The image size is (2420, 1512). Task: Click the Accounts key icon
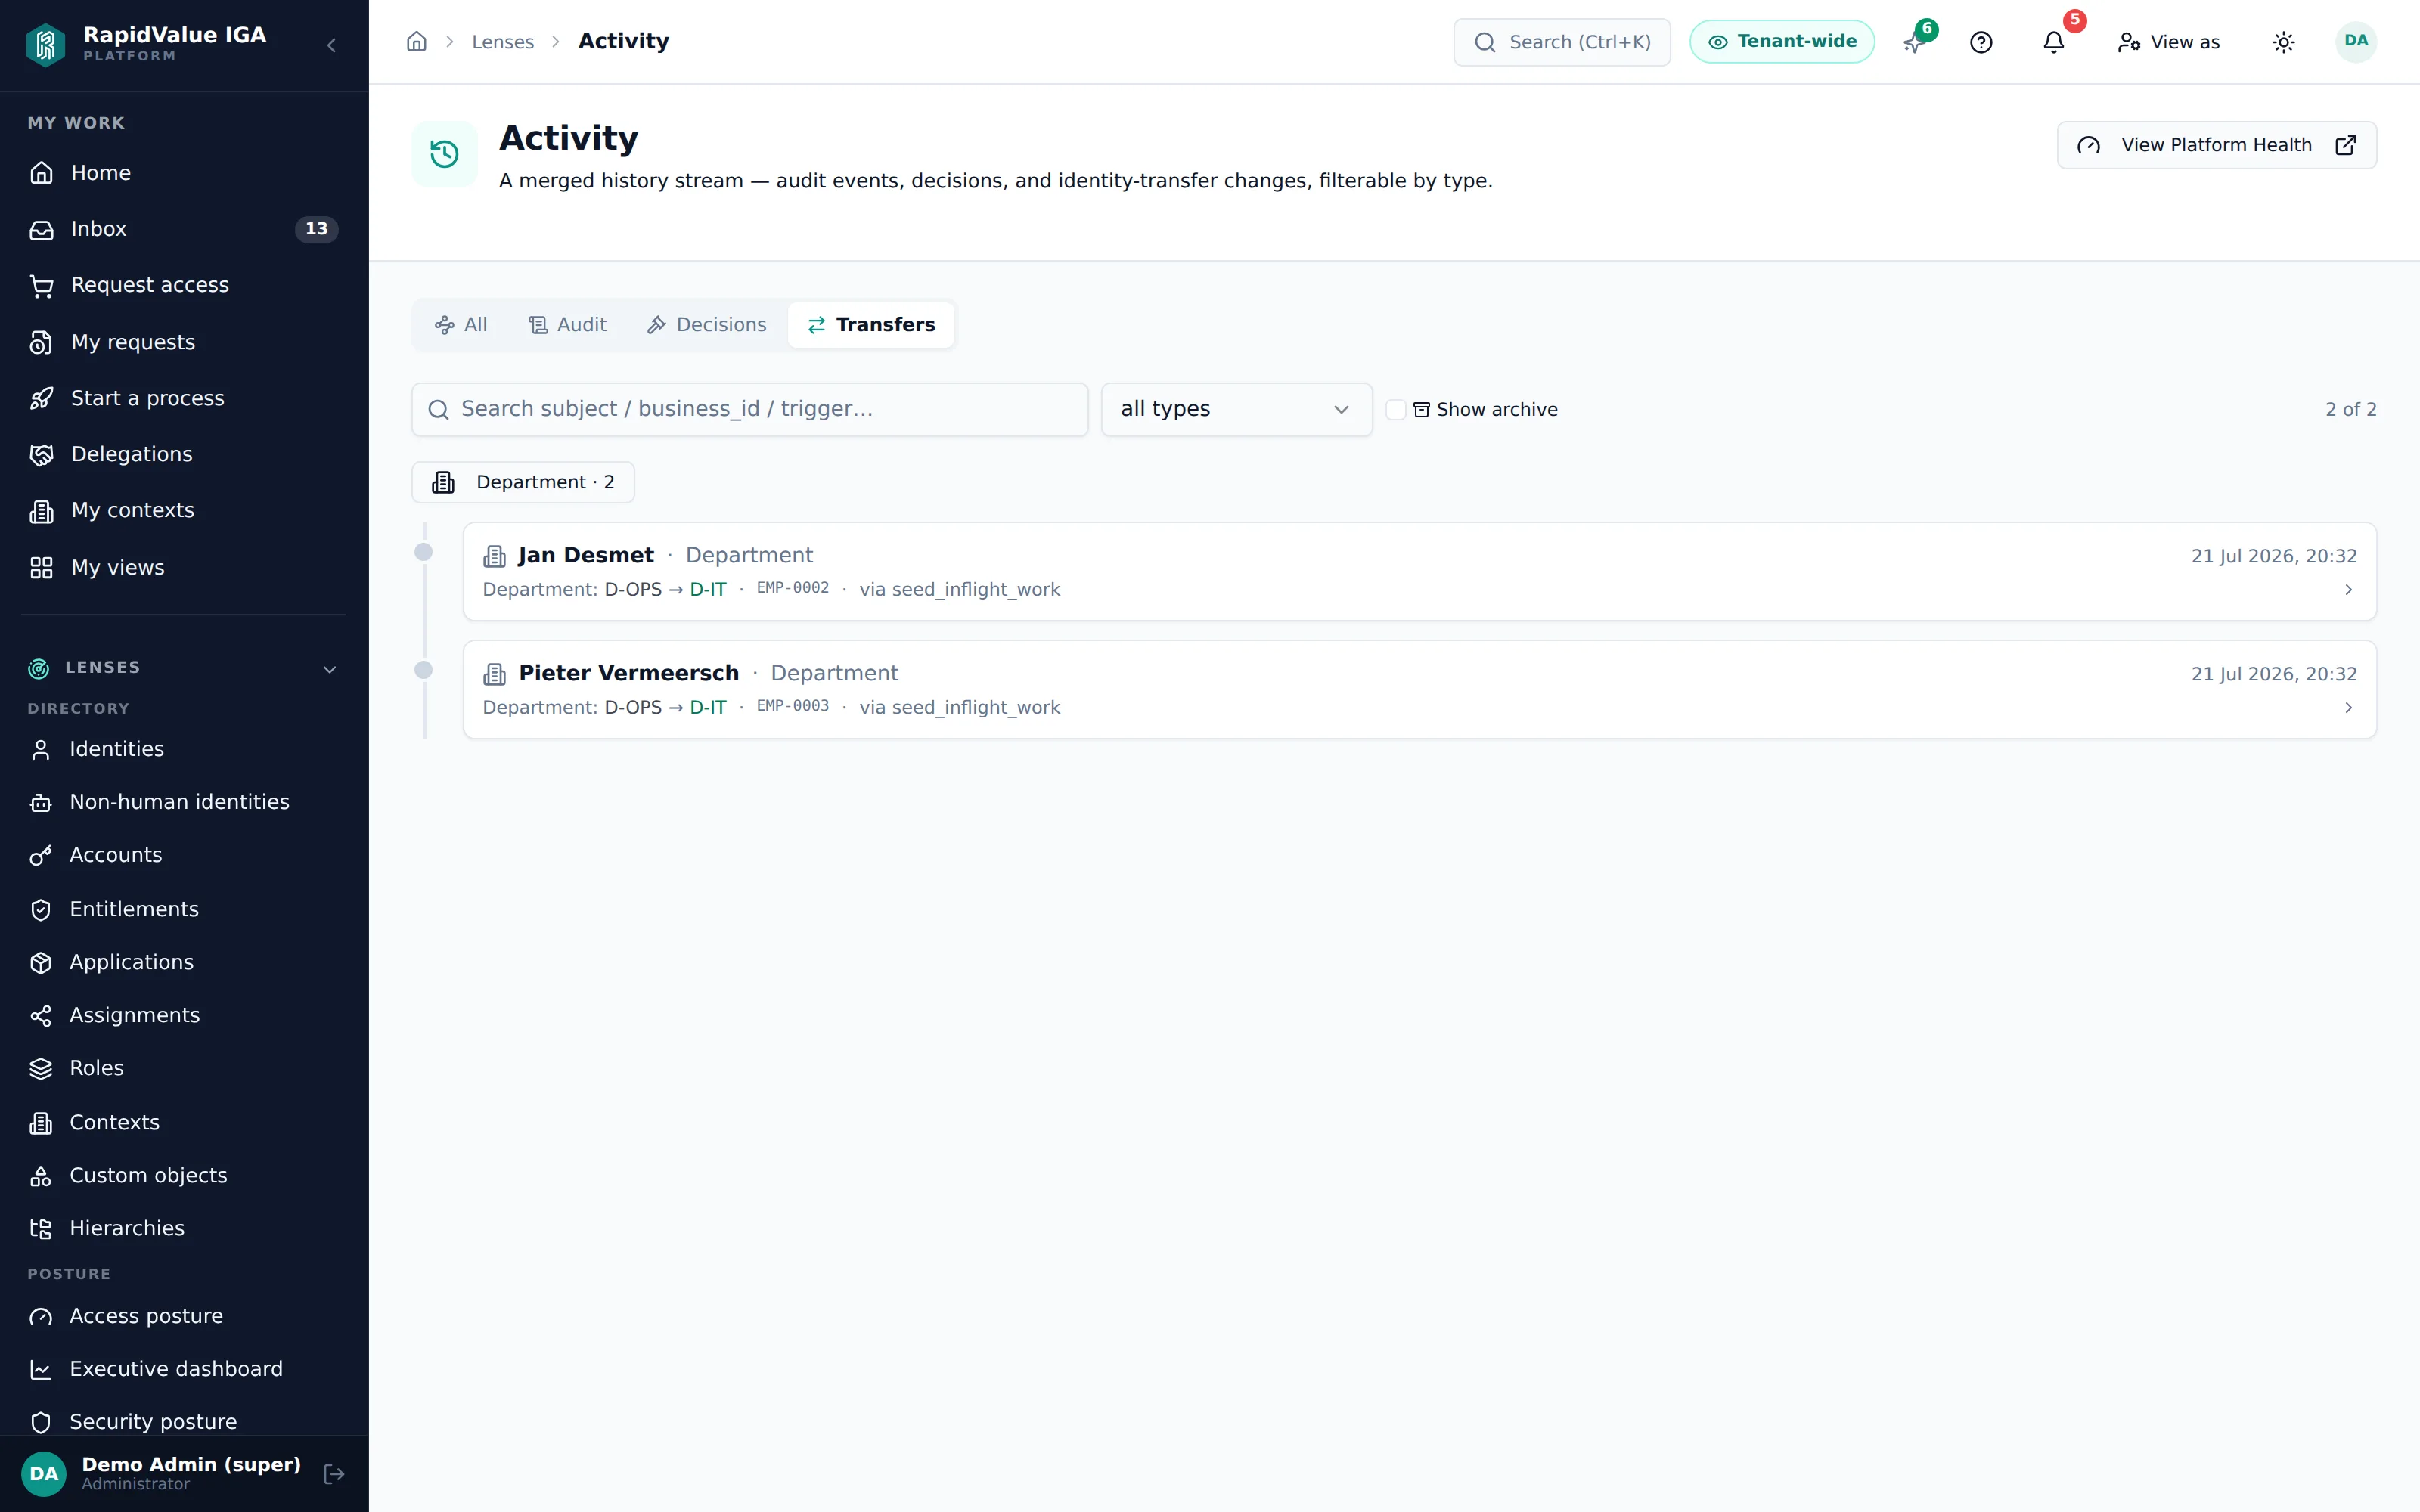point(41,856)
